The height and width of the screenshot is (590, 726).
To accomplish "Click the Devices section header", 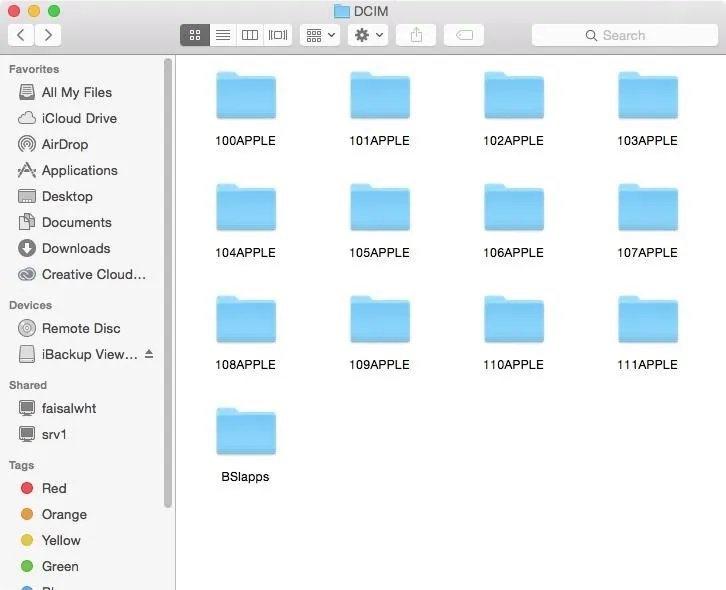I will point(30,305).
